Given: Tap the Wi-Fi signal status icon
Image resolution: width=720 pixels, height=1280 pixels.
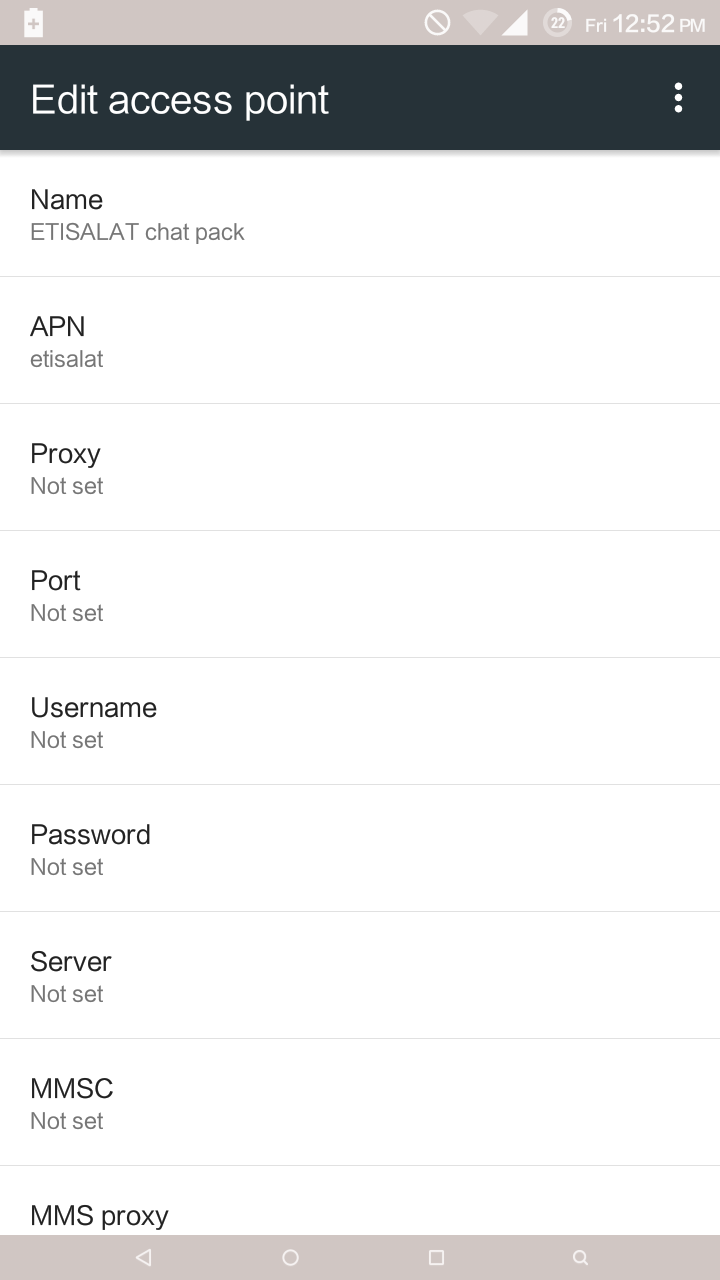Looking at the screenshot, I should pos(480,23).
